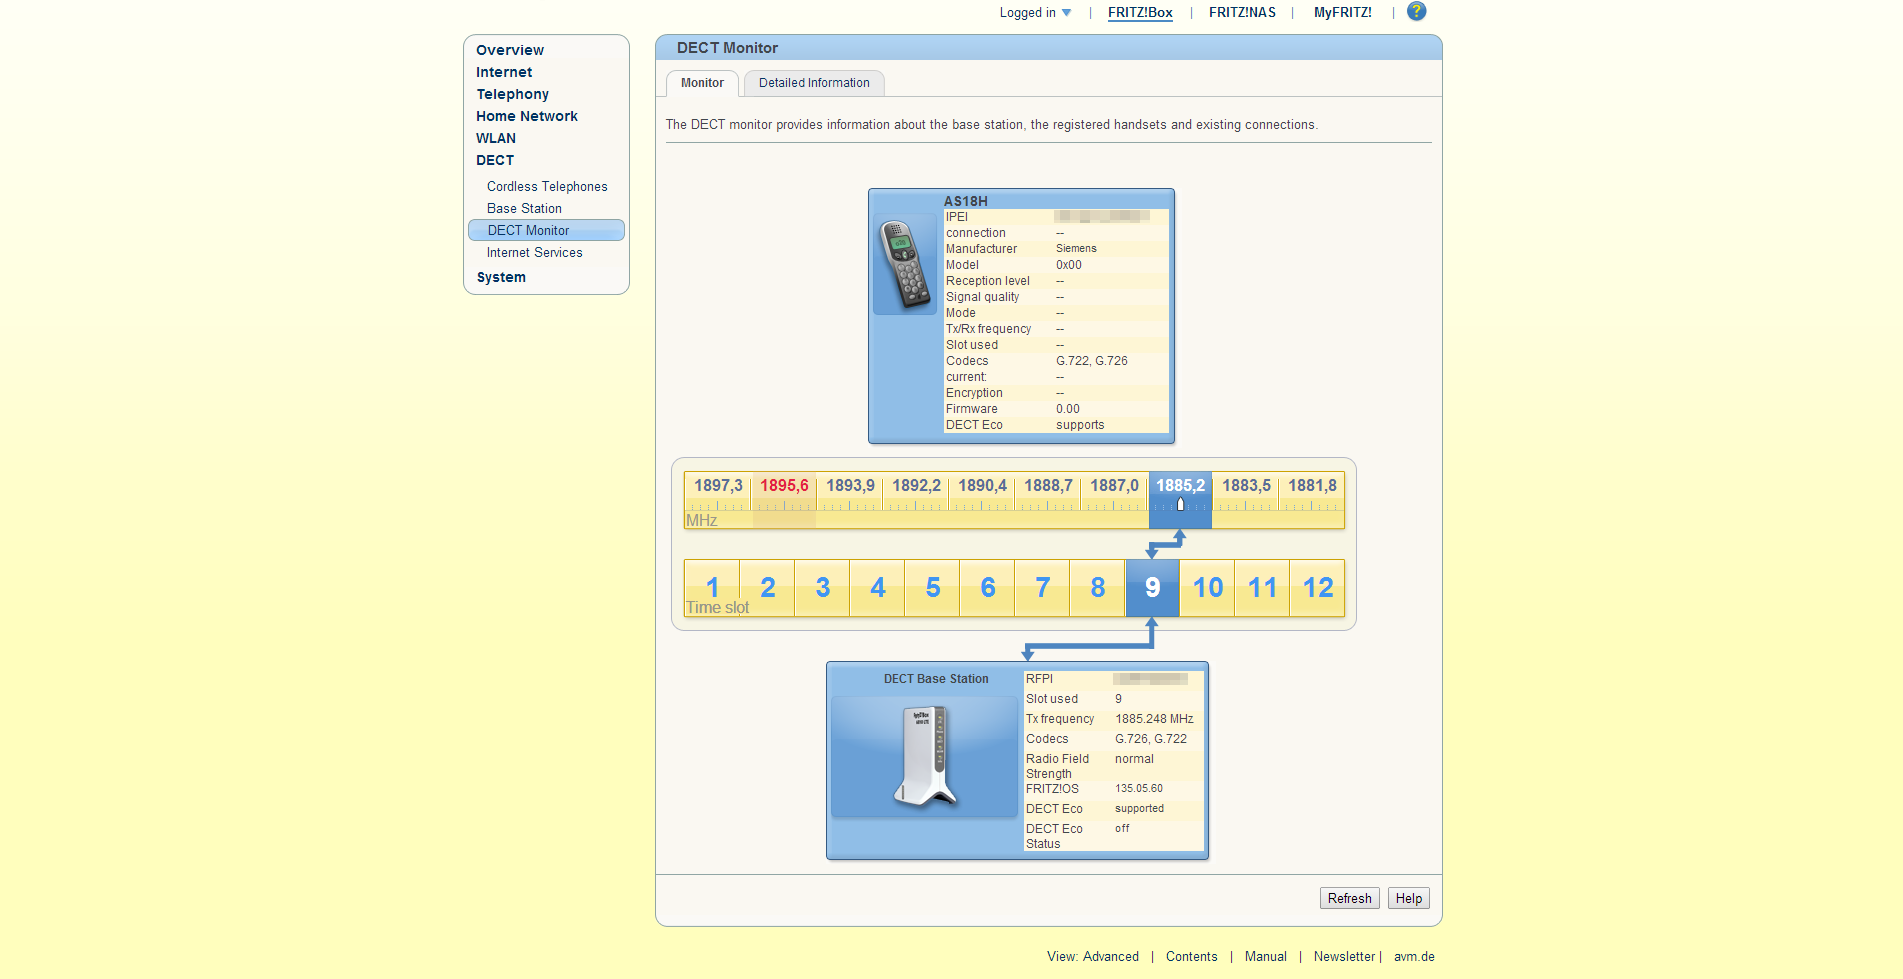The height and width of the screenshot is (979, 1903).
Task: Select the highlighted 1885,2 MHz frequency cell
Action: point(1180,499)
